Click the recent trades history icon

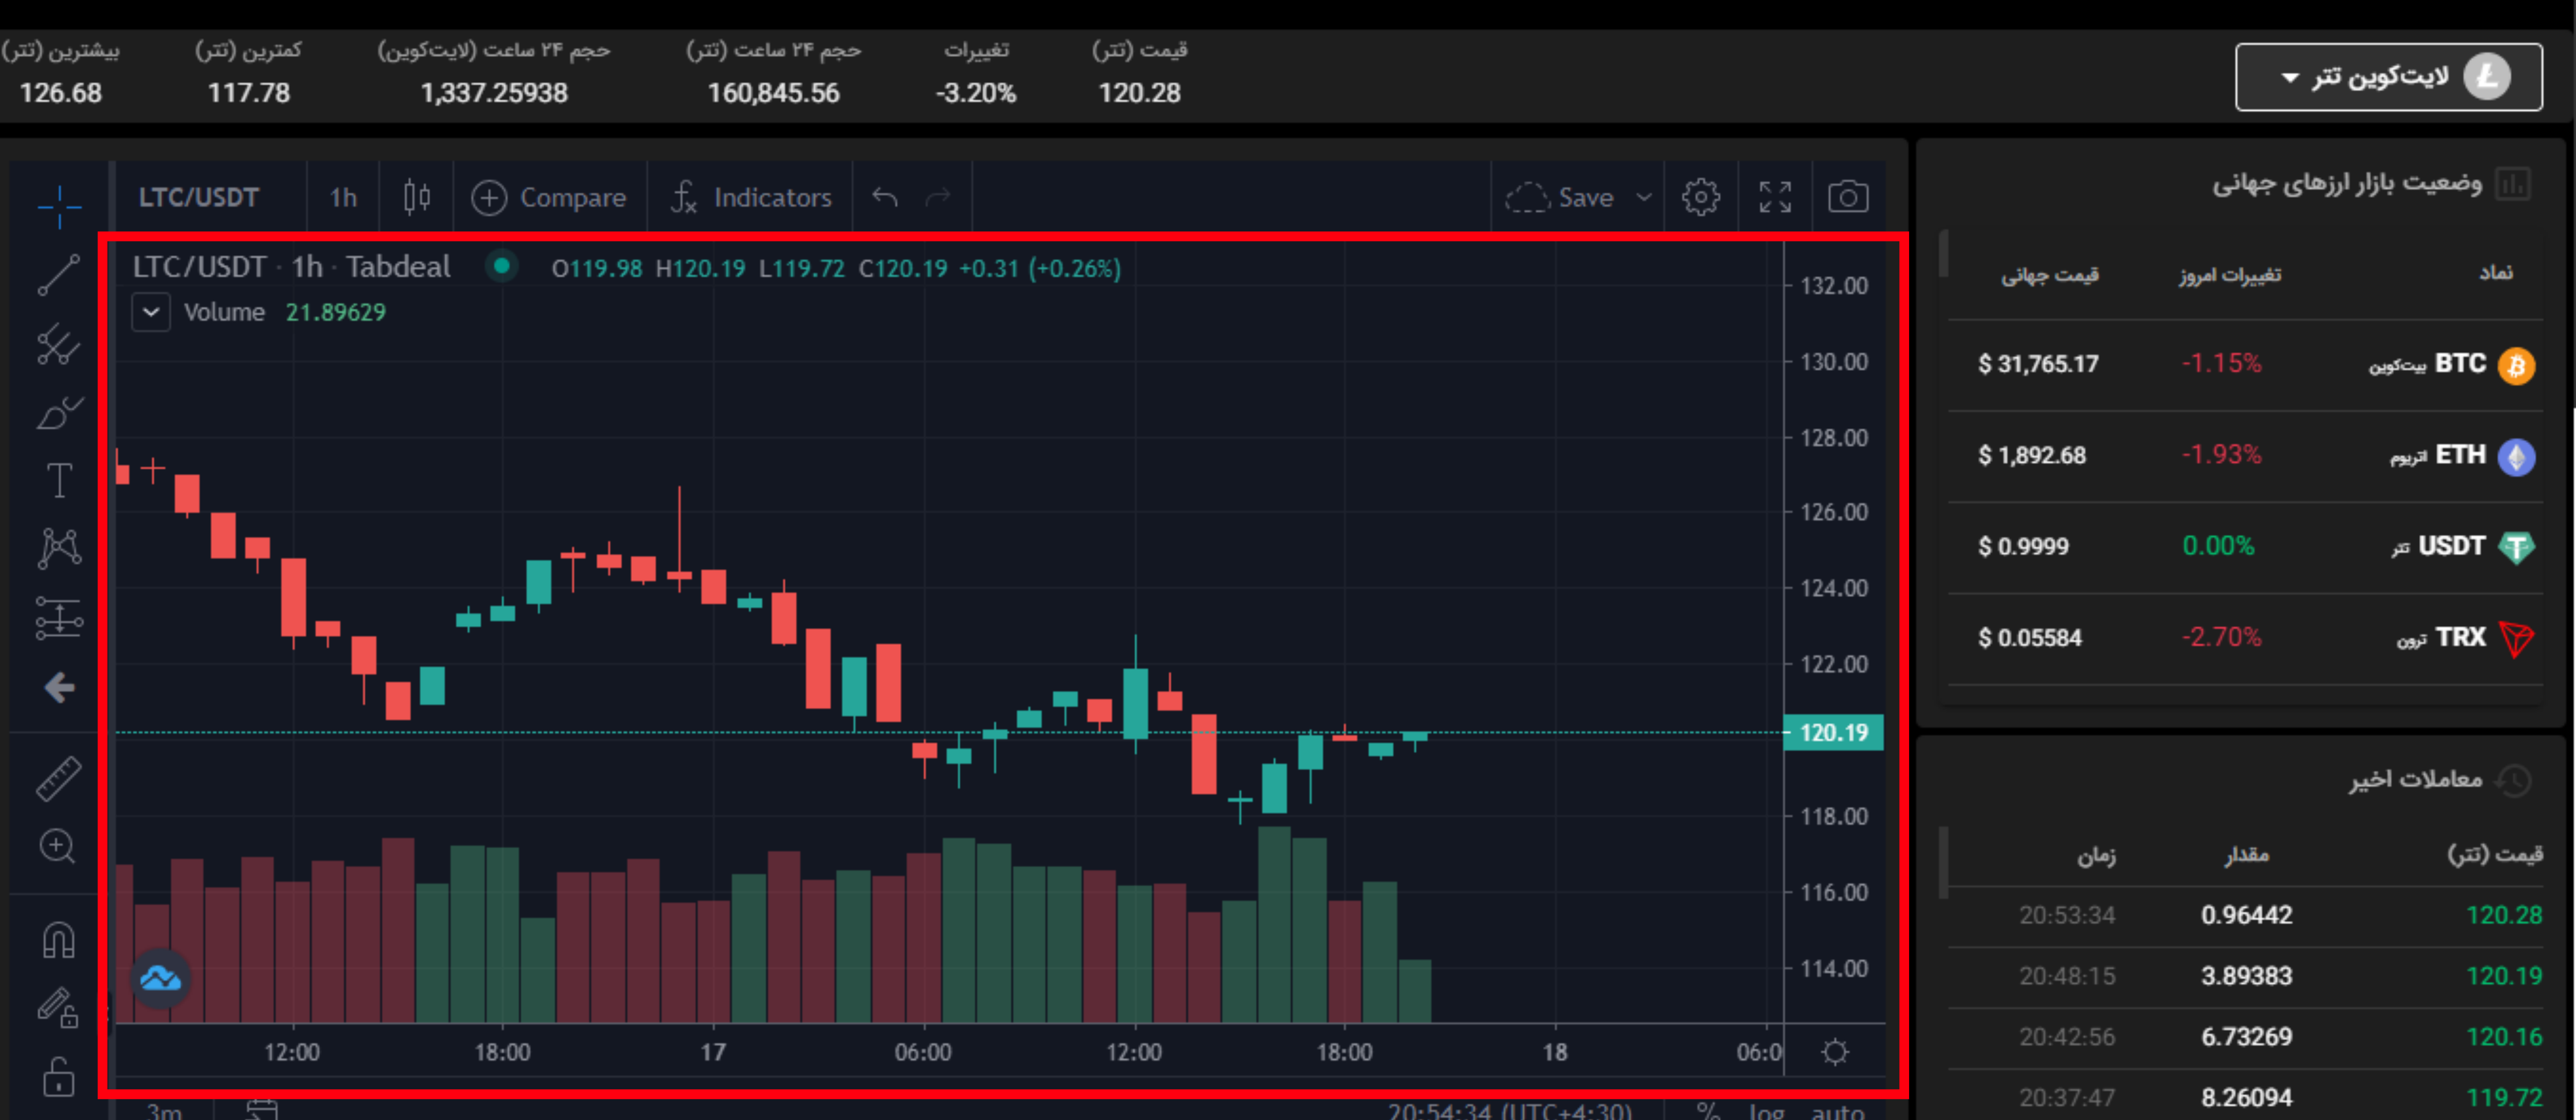coord(2513,780)
